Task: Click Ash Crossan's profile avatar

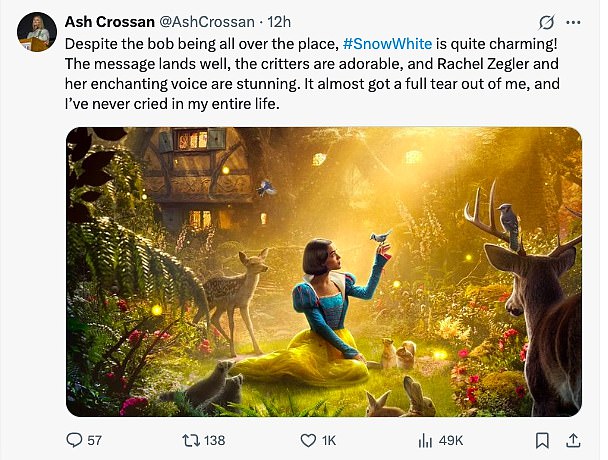Action: click(x=36, y=31)
